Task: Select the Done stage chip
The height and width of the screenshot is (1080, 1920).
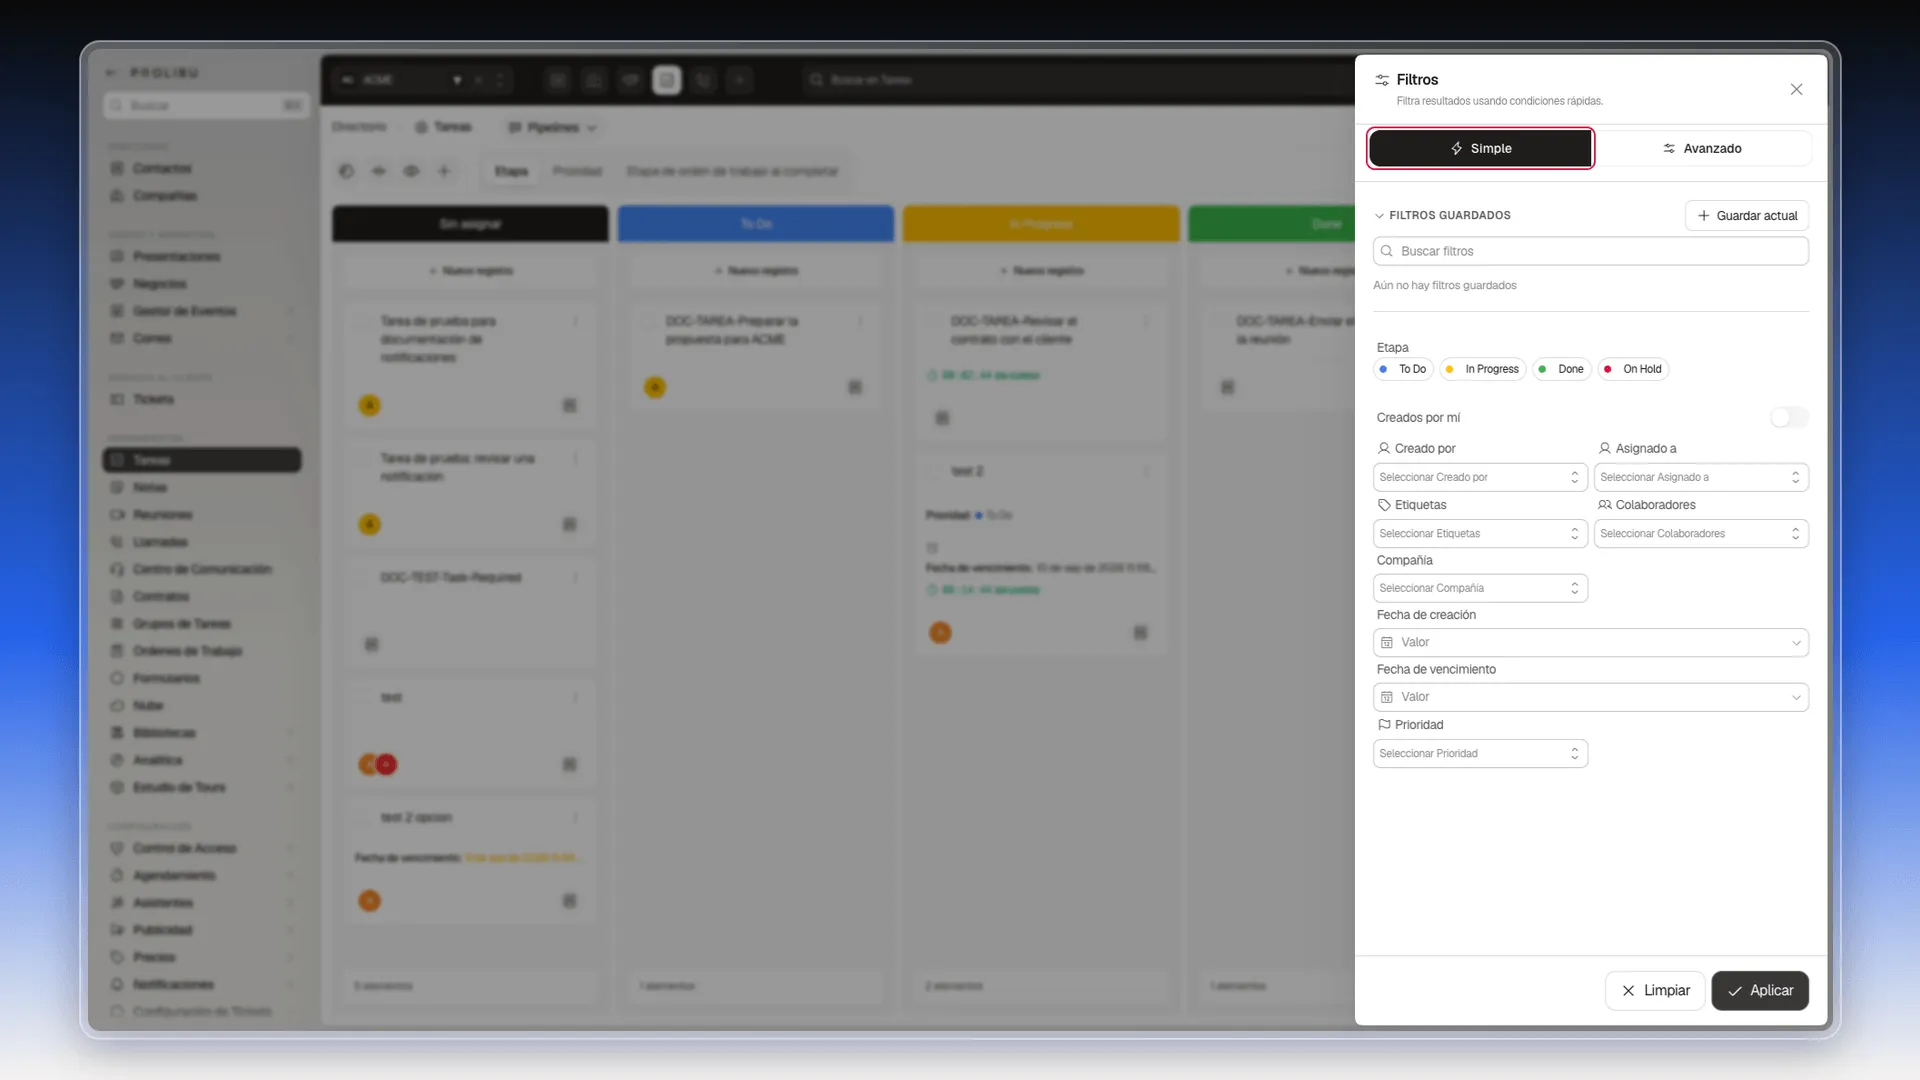Action: click(x=1562, y=369)
